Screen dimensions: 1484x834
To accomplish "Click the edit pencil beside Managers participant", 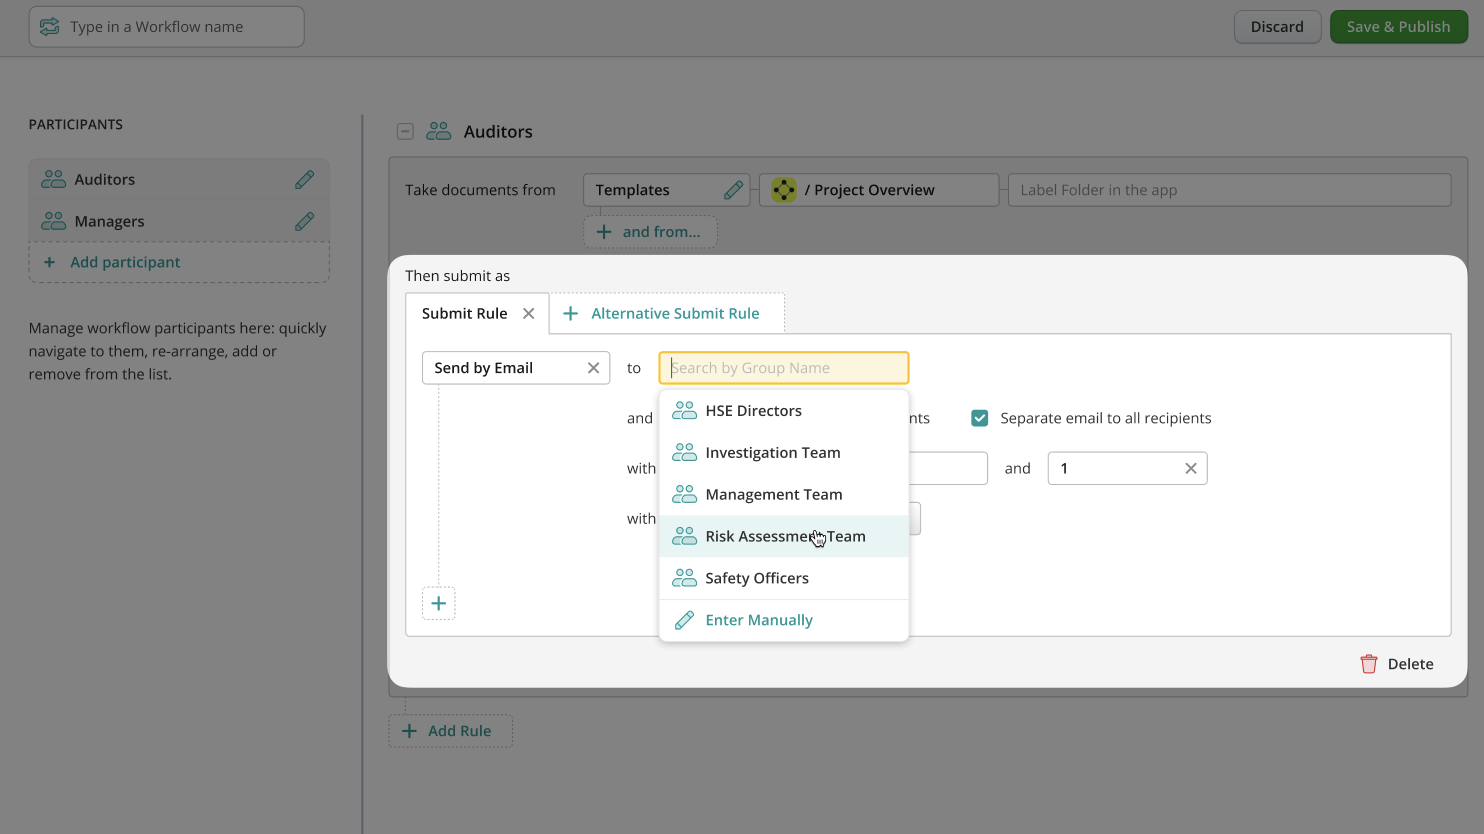I will coord(304,222).
